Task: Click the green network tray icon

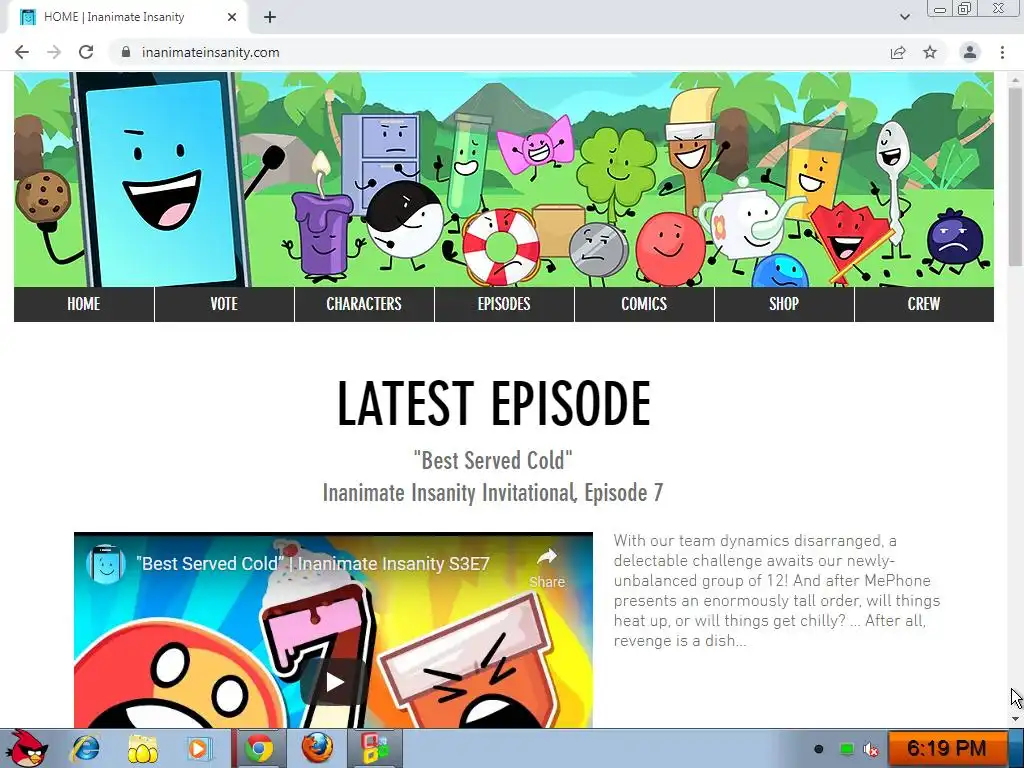Action: coord(846,749)
